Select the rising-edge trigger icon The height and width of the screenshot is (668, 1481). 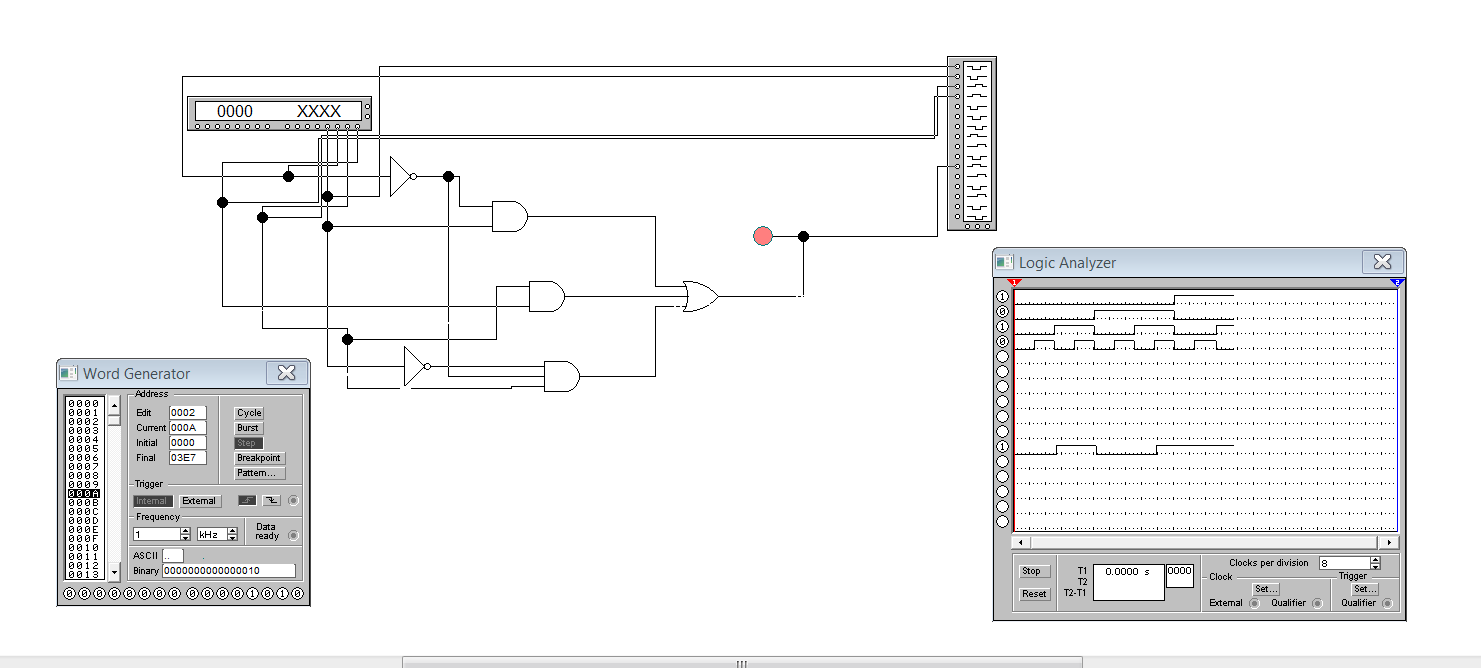pyautogui.click(x=247, y=501)
